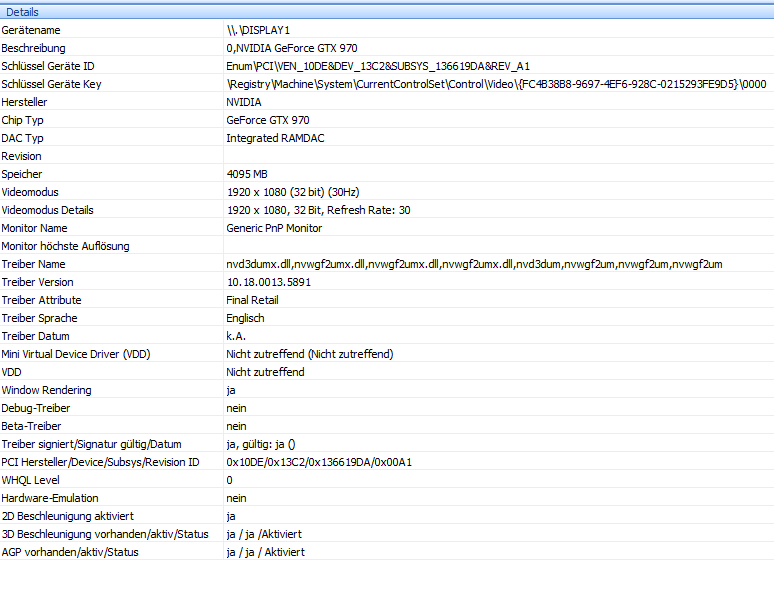Screen dimensions: 774x604
Task: Click the Treiber Name label
Action: click(x=33, y=264)
